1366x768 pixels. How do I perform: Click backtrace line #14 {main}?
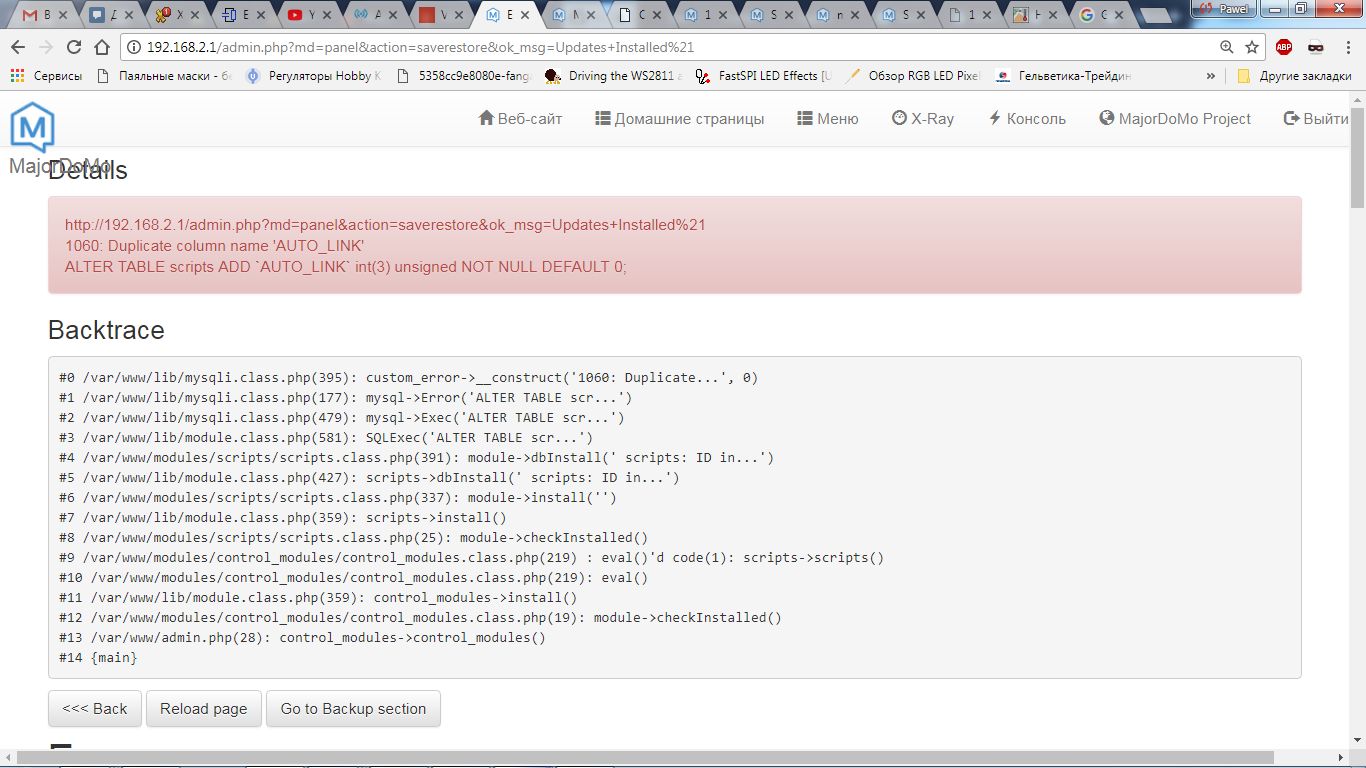(x=98, y=658)
